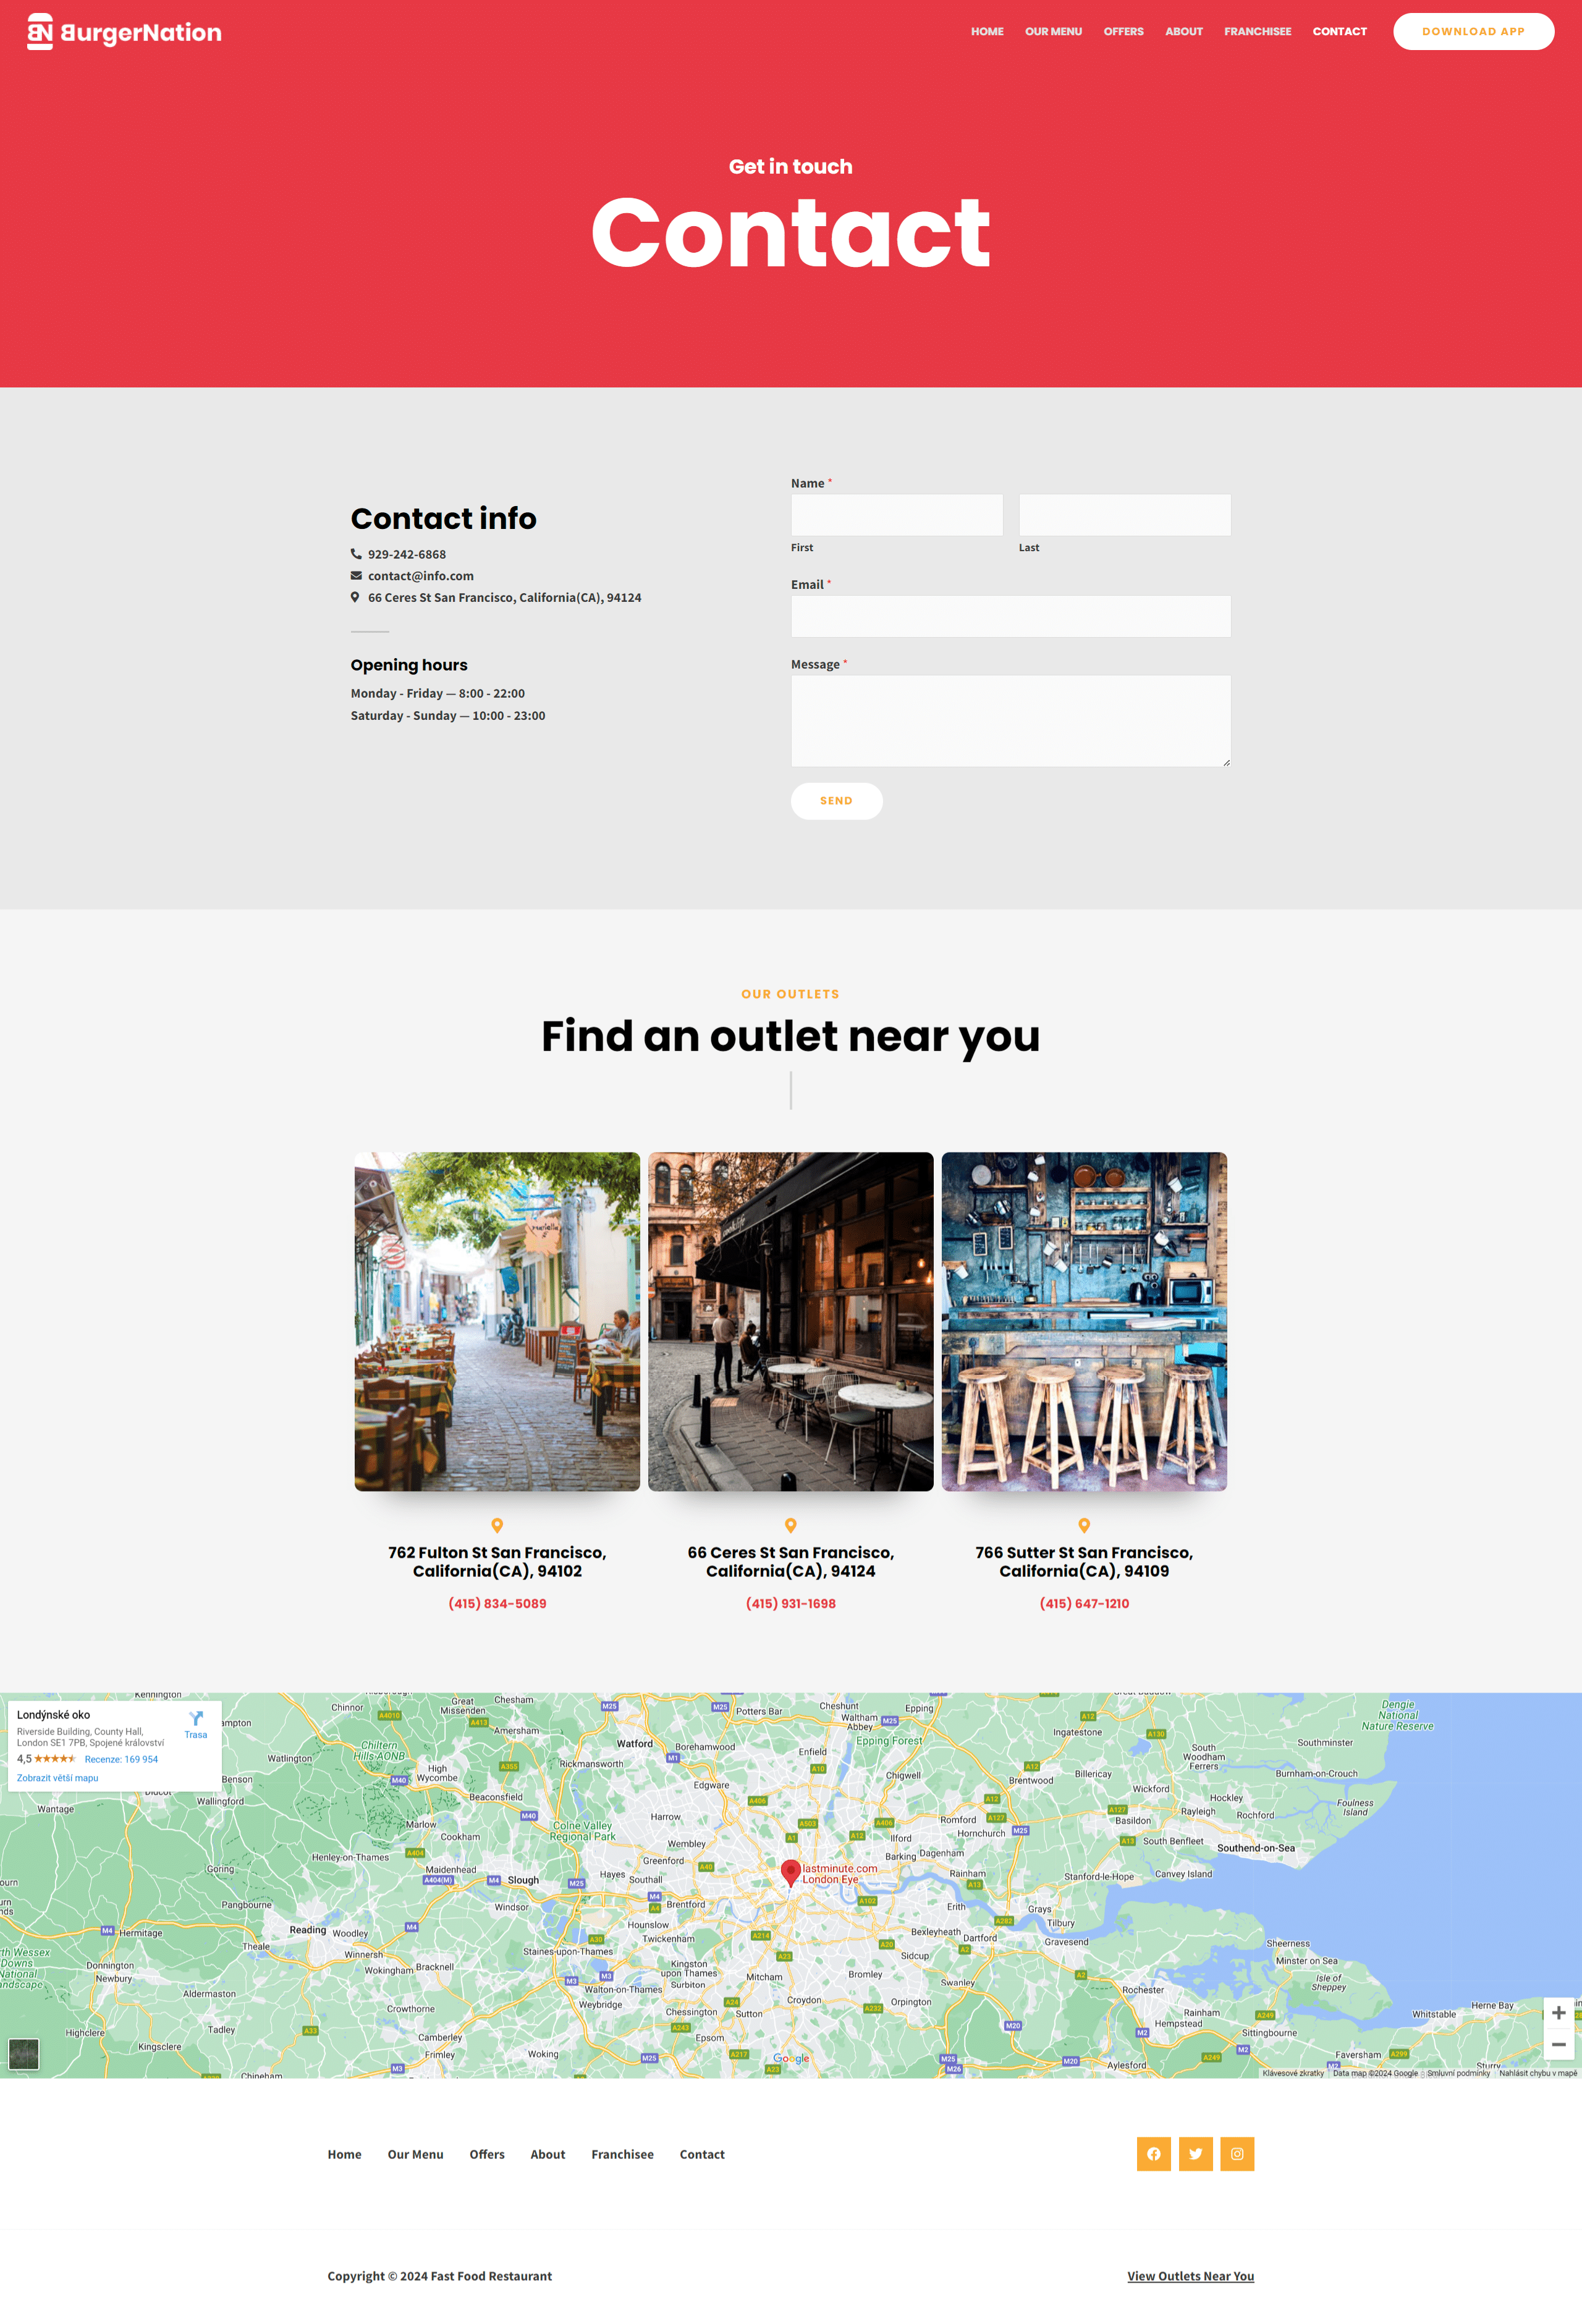Open About in header navigation
The width and height of the screenshot is (1582, 2324).
click(x=1184, y=31)
